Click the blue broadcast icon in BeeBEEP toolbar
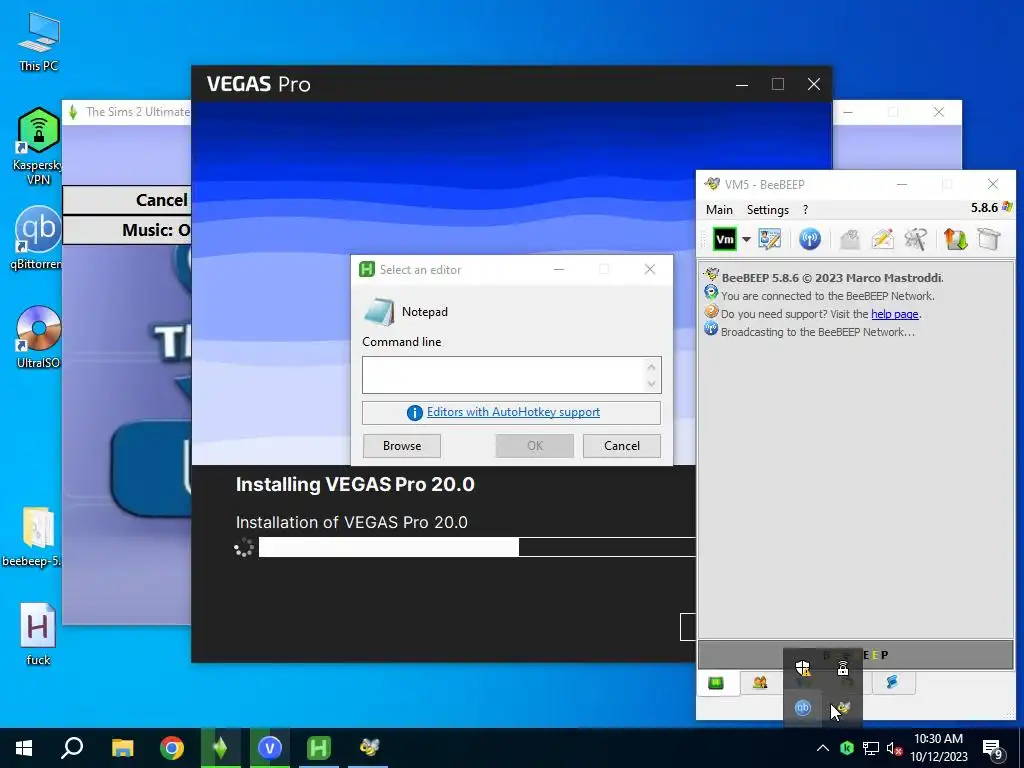 pos(810,239)
